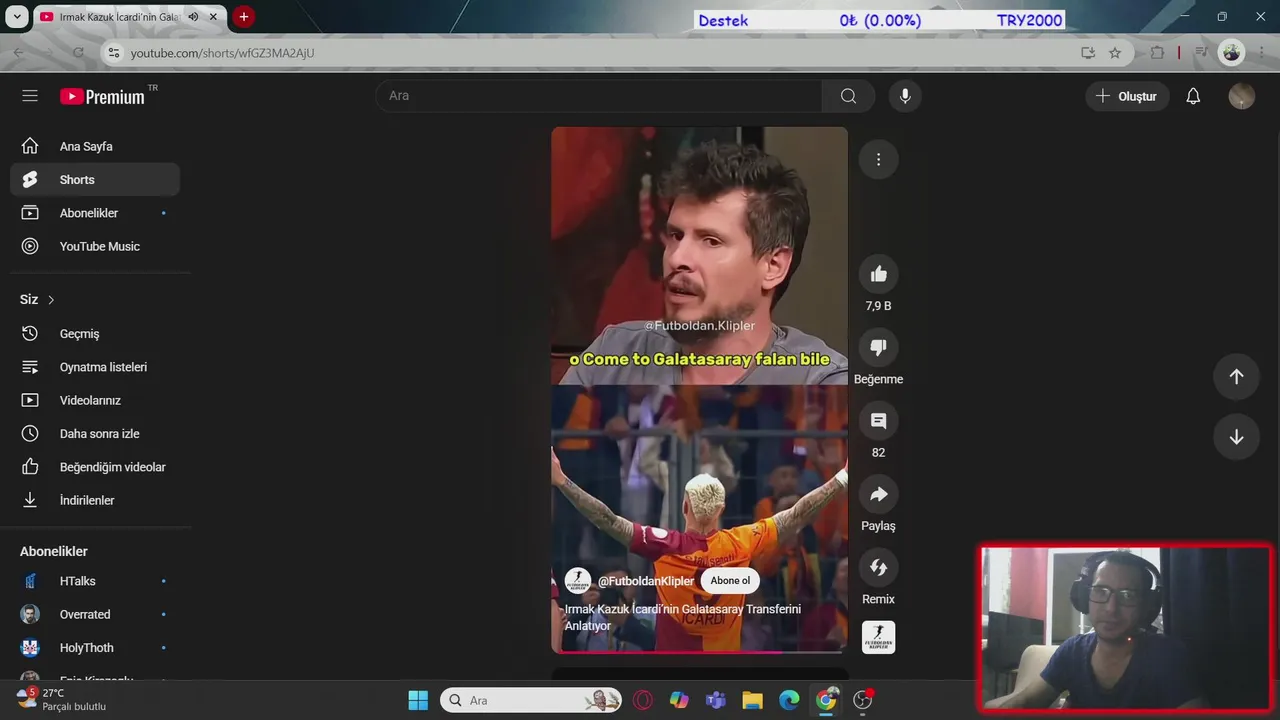
Task: Bookmark this page with star icon
Action: (x=1115, y=53)
